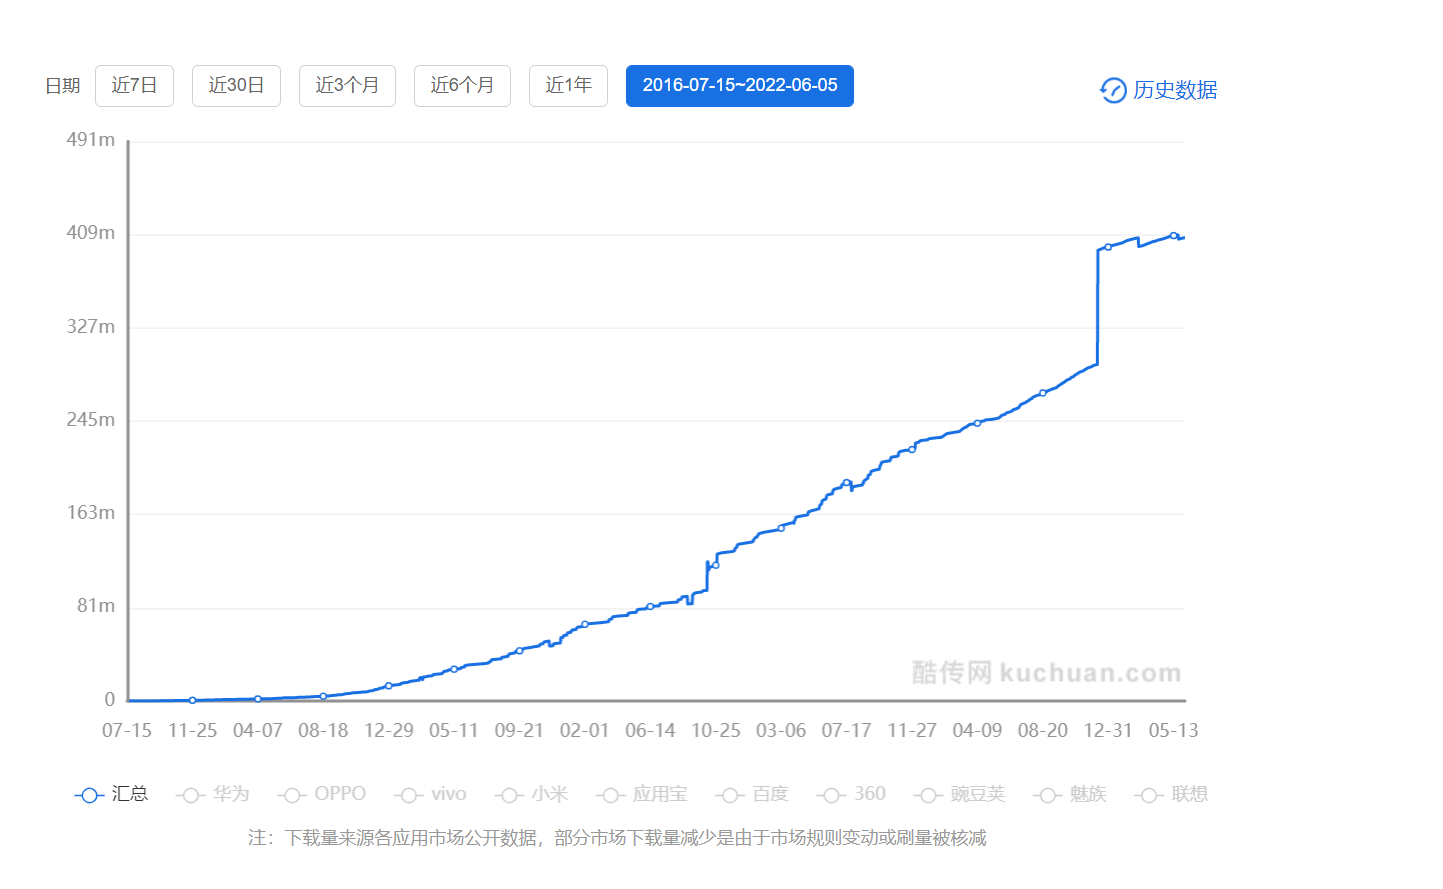Click the 百度 legend circle marker
The image size is (1443, 889).
pyautogui.click(x=731, y=794)
